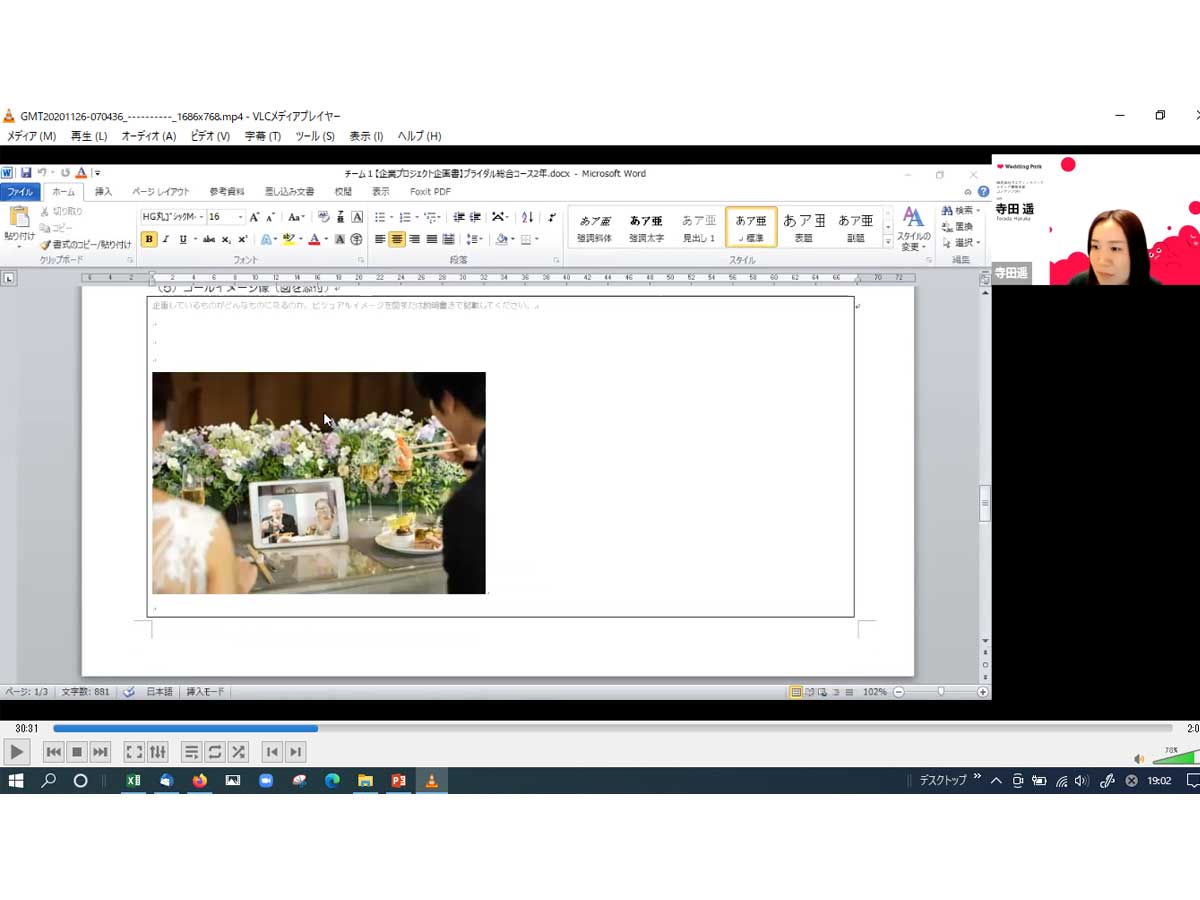Screen dimensions: 1200x900
Task: Switch to ページ レイアウト tab
Action: pyautogui.click(x=161, y=192)
